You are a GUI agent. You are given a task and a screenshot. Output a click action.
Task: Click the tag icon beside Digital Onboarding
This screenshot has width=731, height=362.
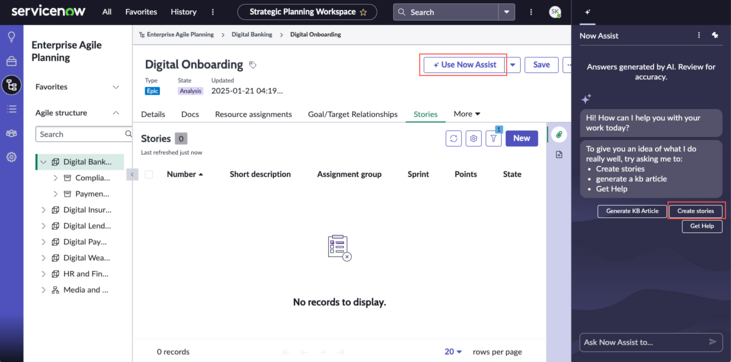[252, 65]
